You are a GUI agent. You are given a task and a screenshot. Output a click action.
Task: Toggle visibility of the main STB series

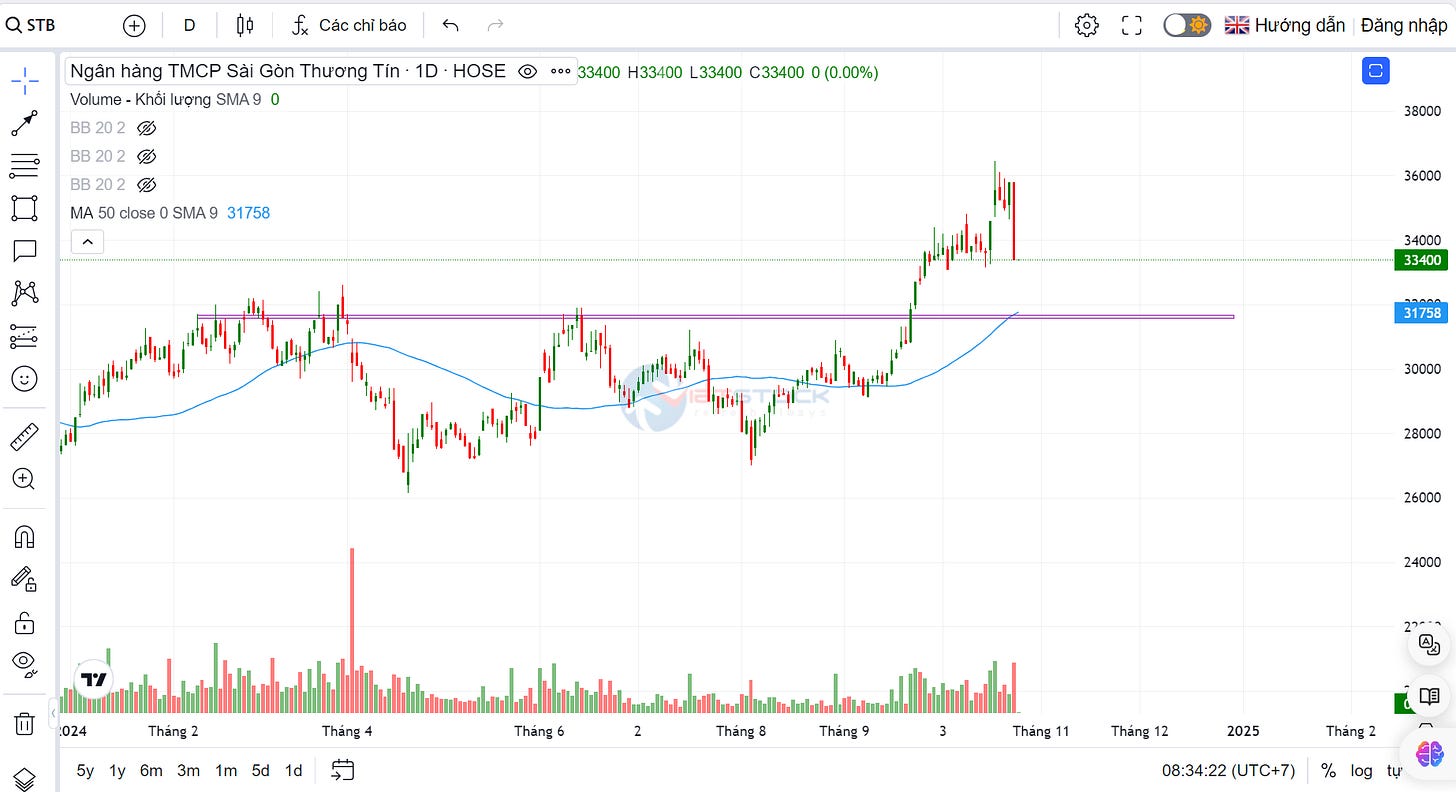(528, 71)
